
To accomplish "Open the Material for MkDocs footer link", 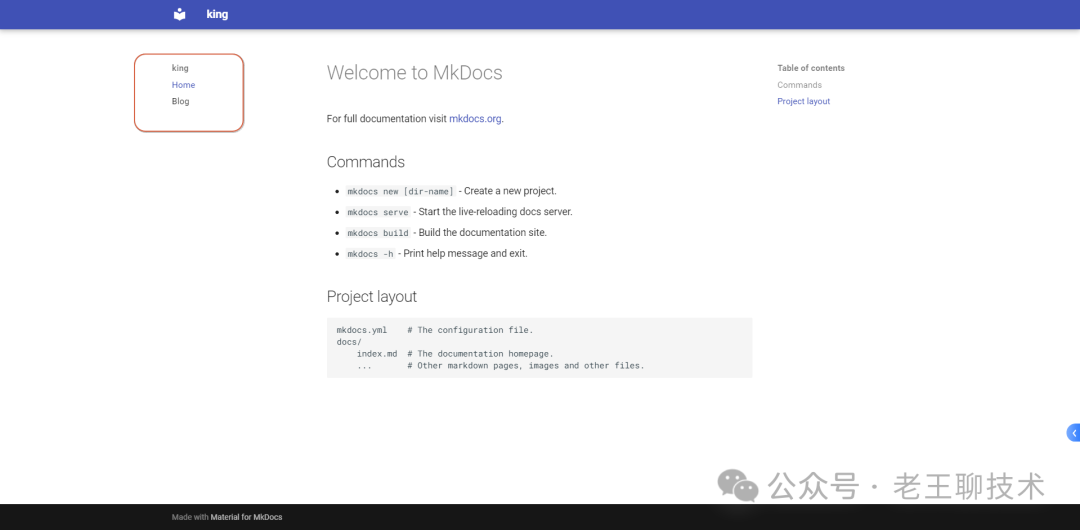I will pyautogui.click(x=247, y=517).
